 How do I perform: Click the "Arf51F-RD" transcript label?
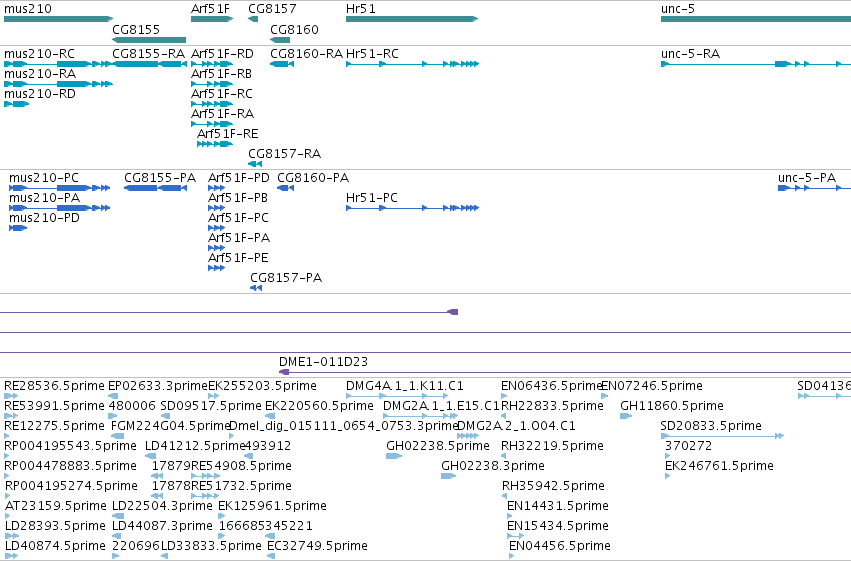point(222,54)
